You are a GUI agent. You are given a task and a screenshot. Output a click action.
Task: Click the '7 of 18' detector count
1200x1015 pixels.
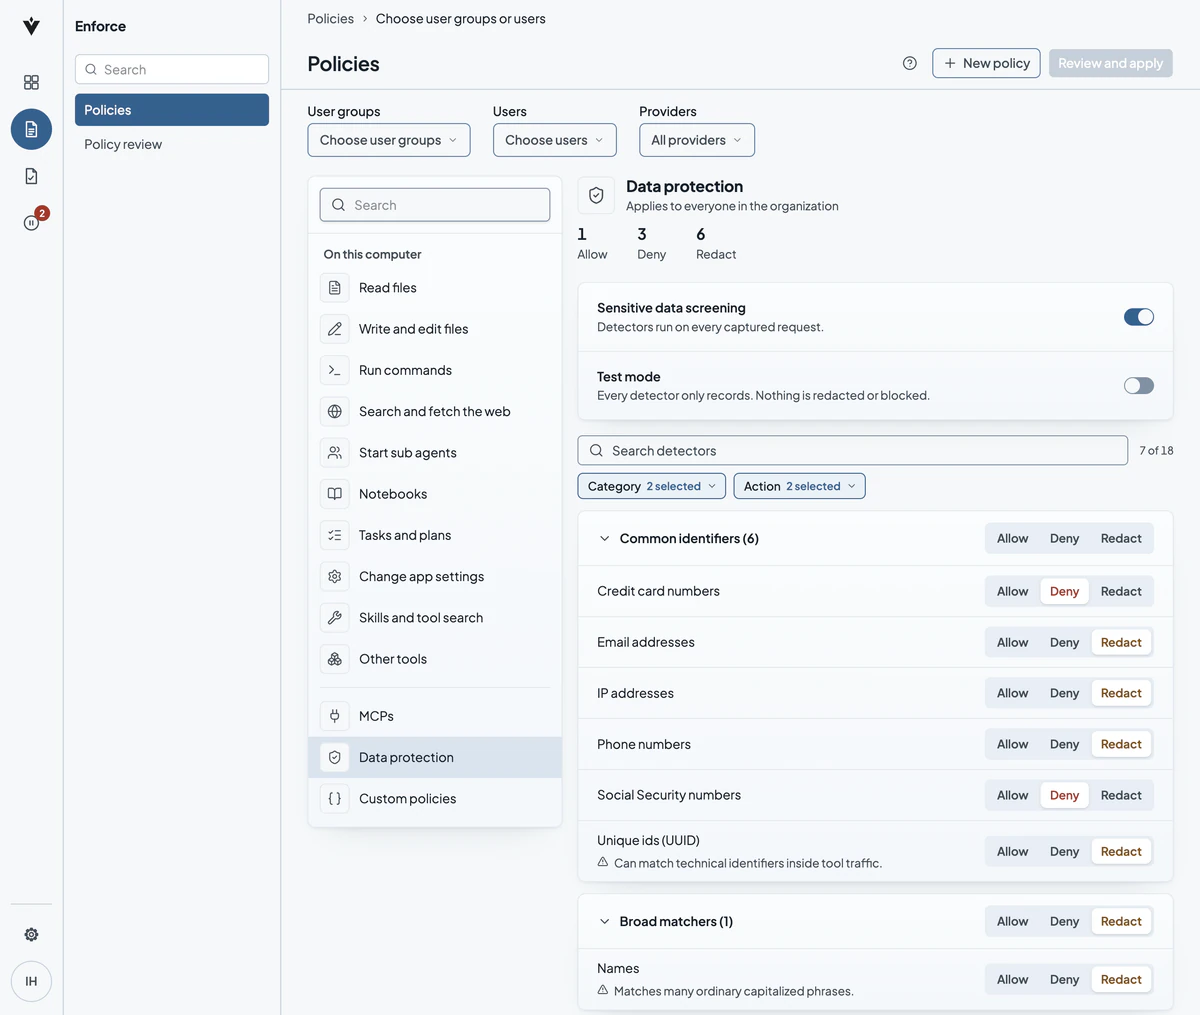point(1156,451)
